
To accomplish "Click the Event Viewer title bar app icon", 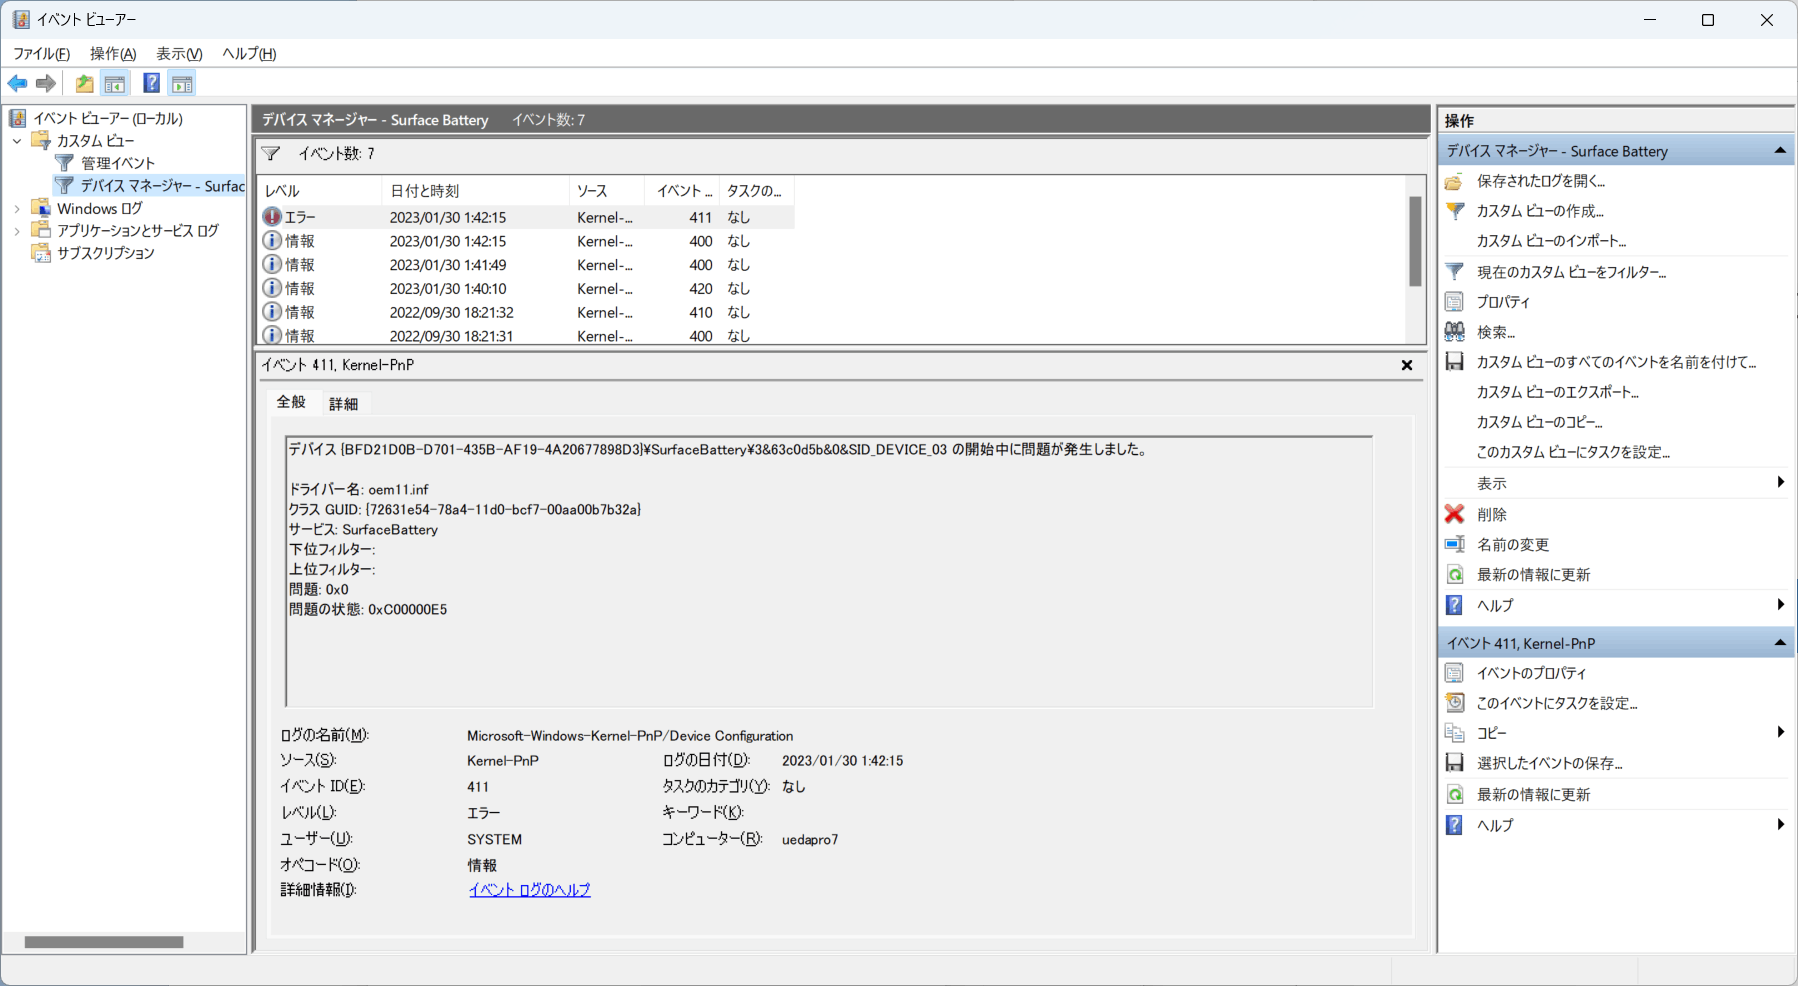I will [x=20, y=19].
